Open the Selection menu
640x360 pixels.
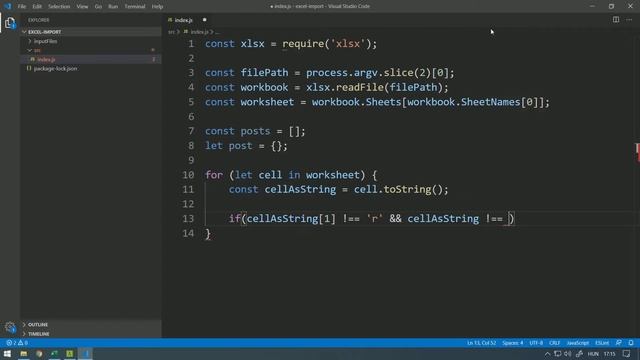(59, 6)
